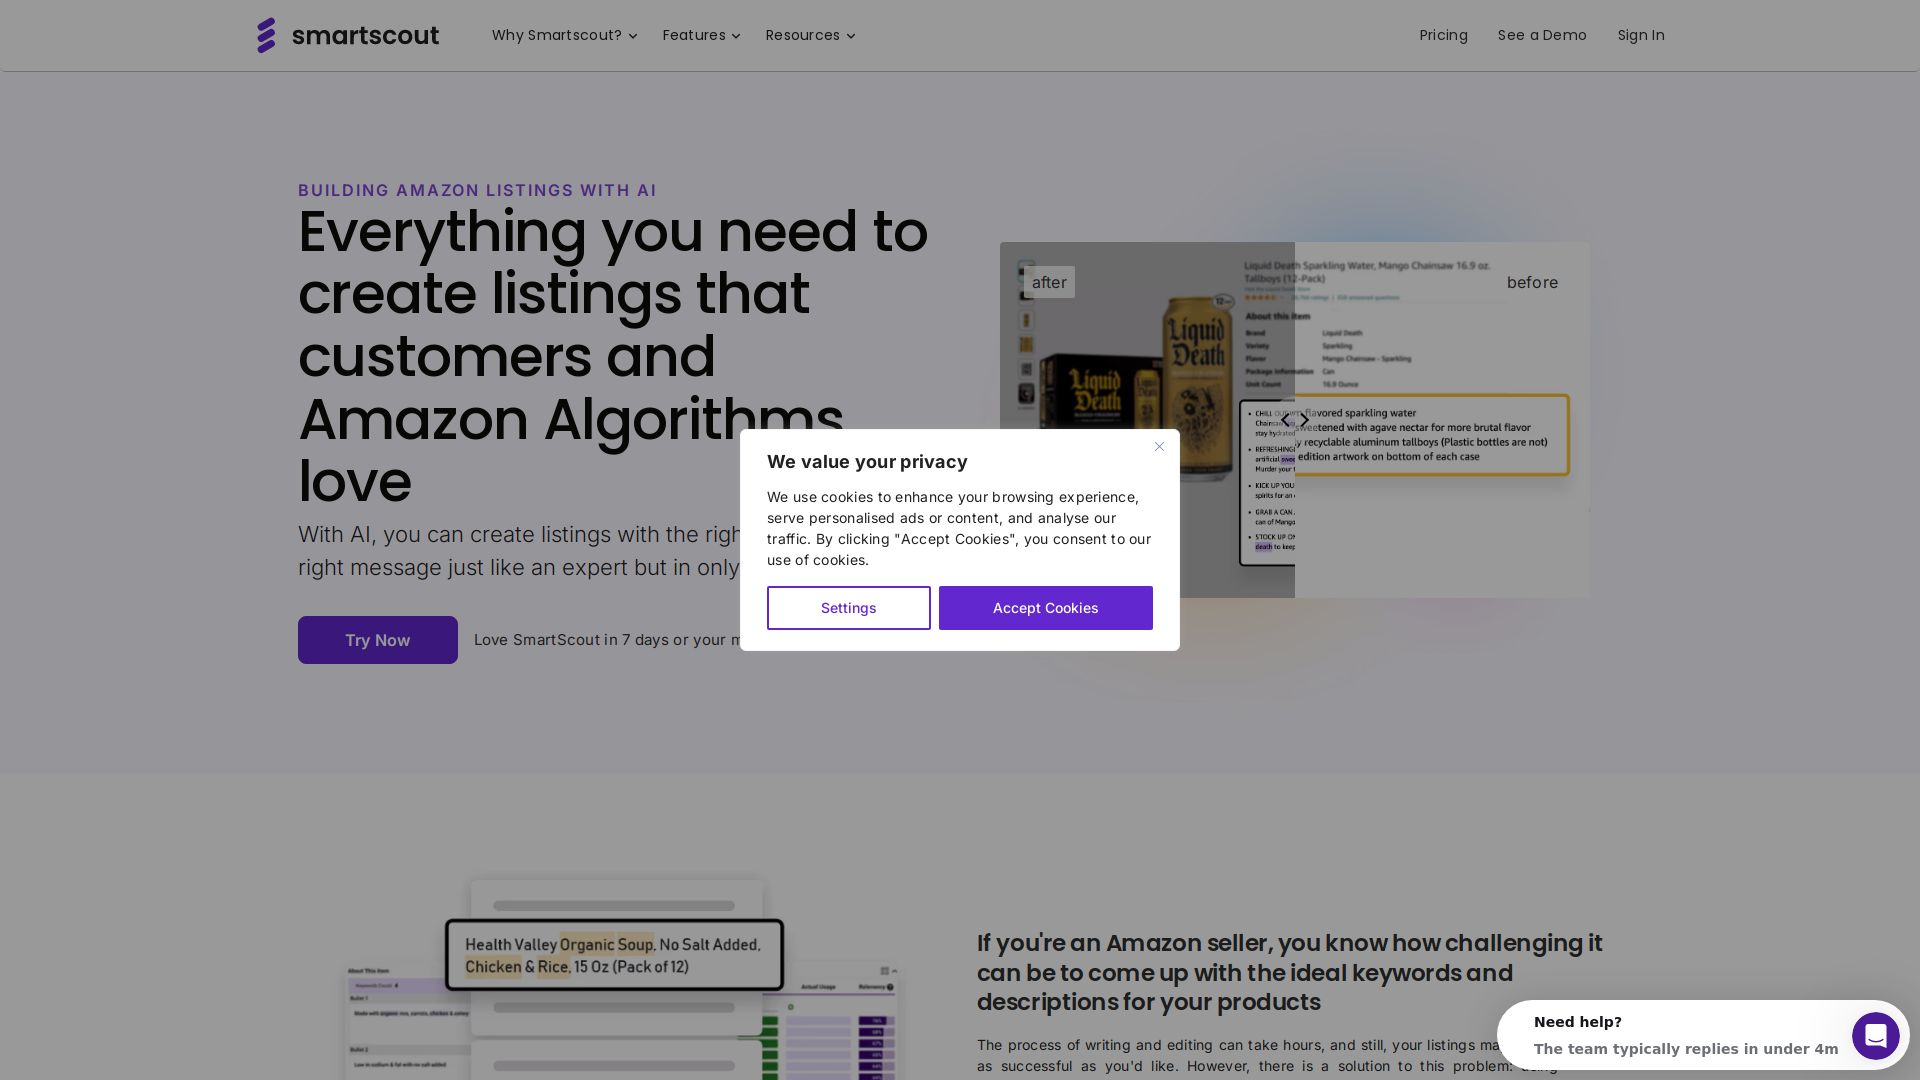Click the chevron beside Why Smartscout?
The image size is (1920, 1080).
tap(633, 36)
